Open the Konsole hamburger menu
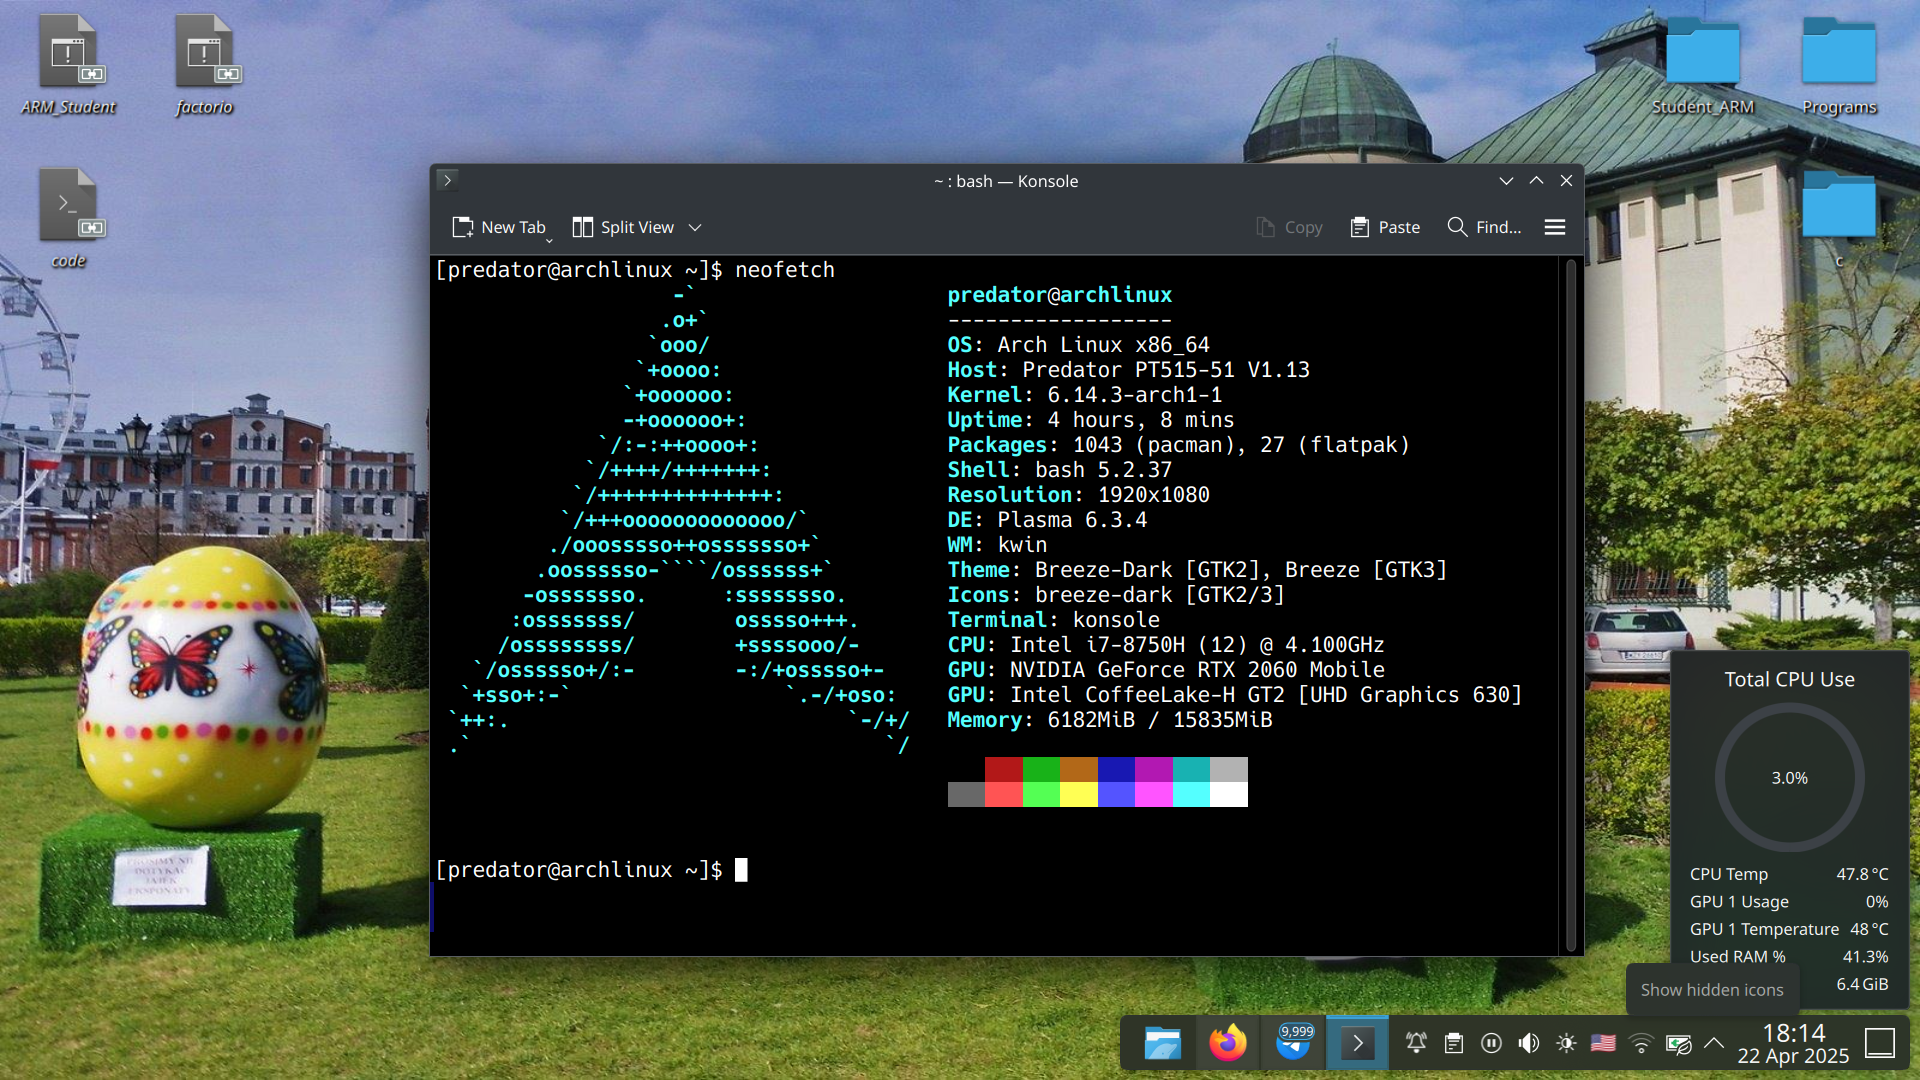 pos(1554,227)
